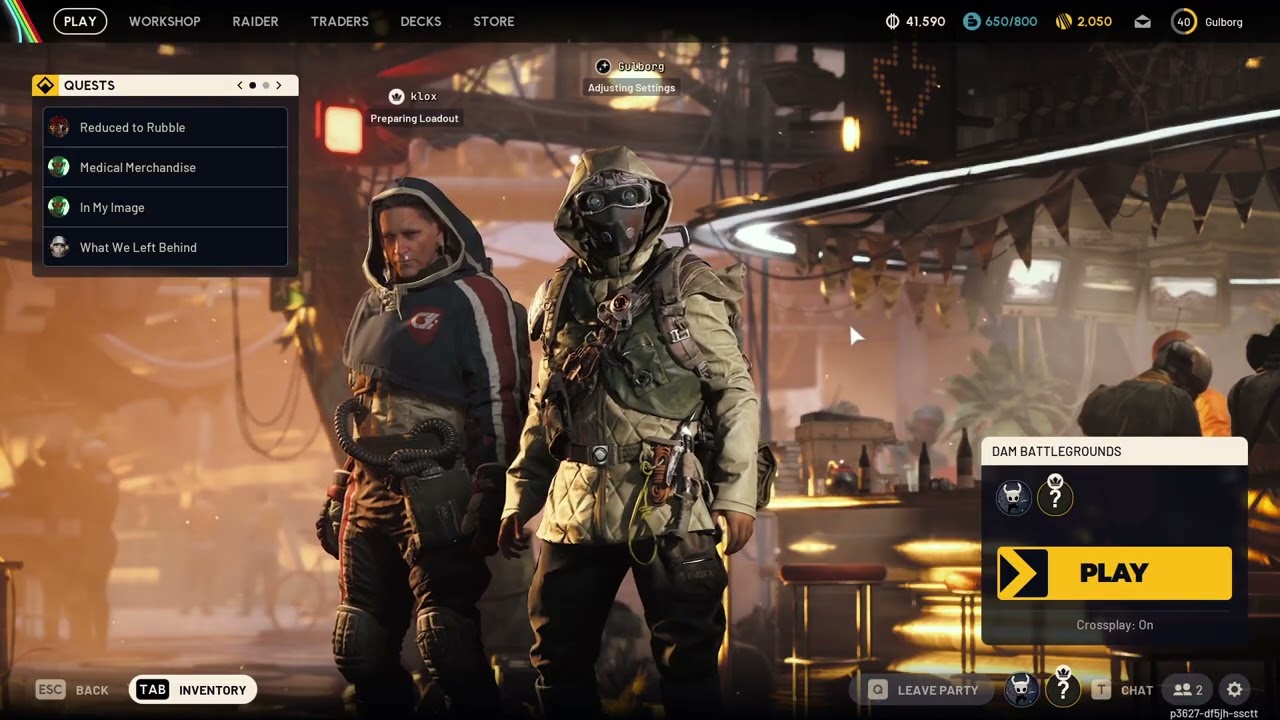Click the level 40 progress ring
The width and height of the screenshot is (1280, 720).
[1184, 21]
